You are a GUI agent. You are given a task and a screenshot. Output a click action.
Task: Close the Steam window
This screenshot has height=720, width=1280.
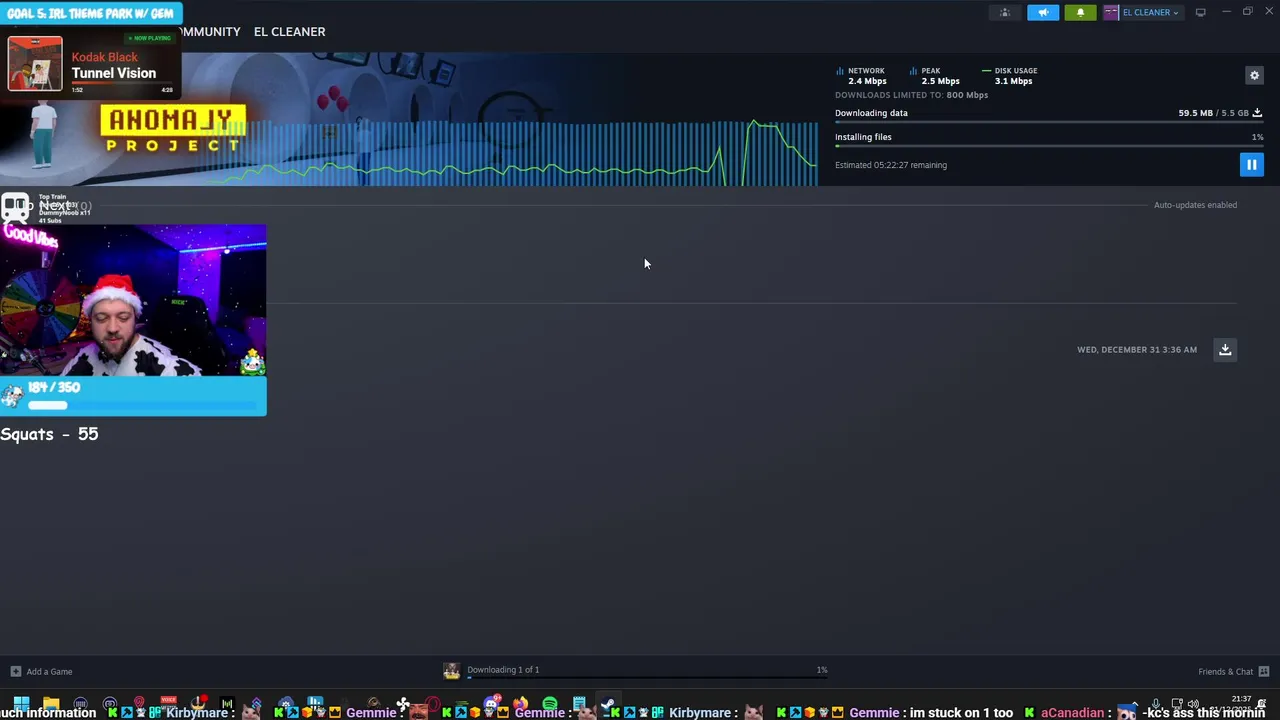1267,12
